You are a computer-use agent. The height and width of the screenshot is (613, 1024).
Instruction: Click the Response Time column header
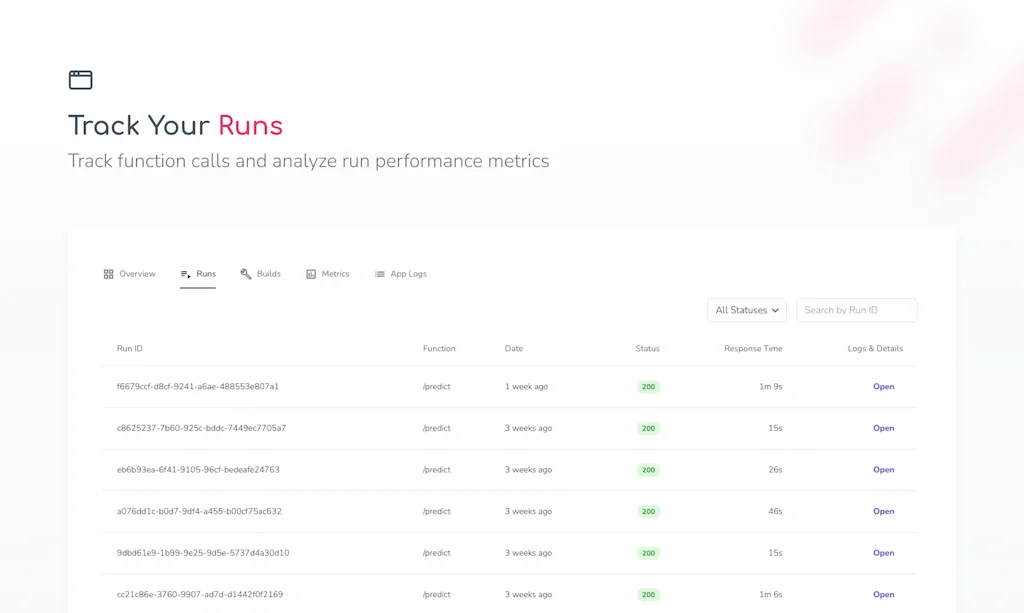coord(753,349)
